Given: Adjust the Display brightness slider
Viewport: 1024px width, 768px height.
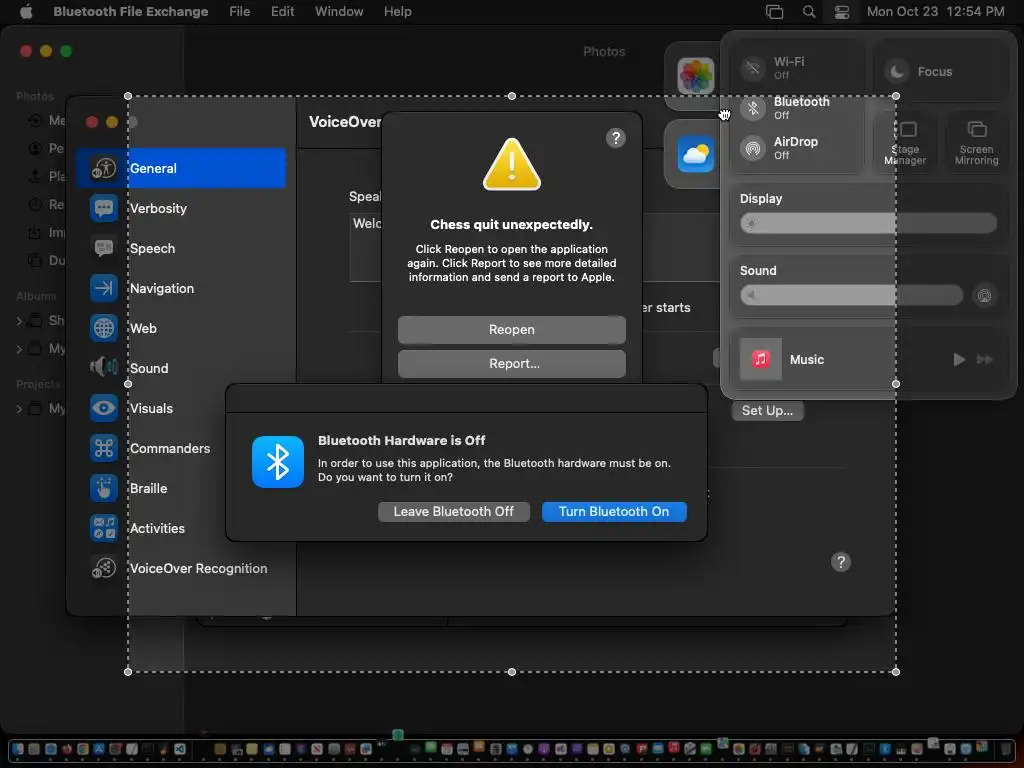Looking at the screenshot, I should [x=868, y=223].
